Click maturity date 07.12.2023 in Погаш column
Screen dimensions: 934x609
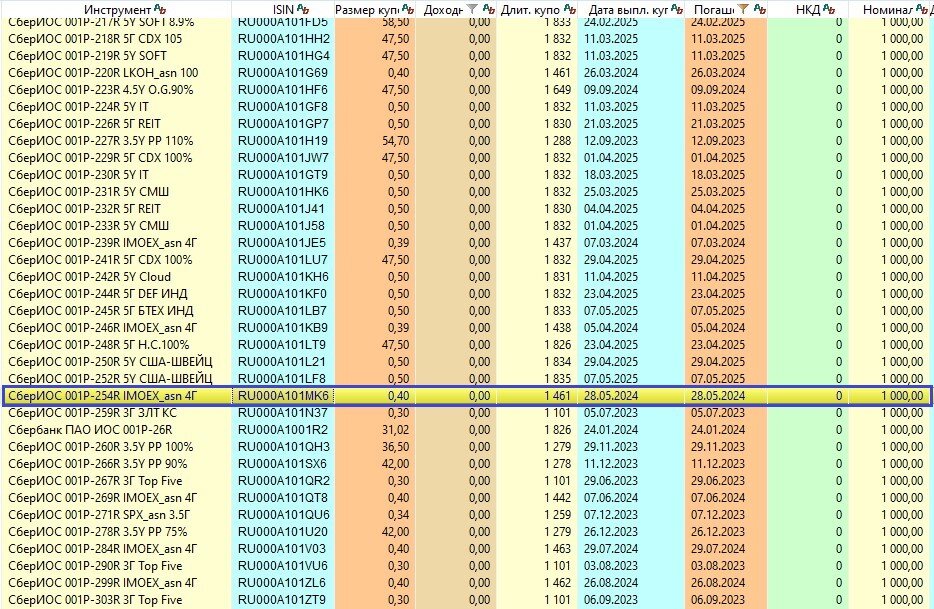point(718,514)
